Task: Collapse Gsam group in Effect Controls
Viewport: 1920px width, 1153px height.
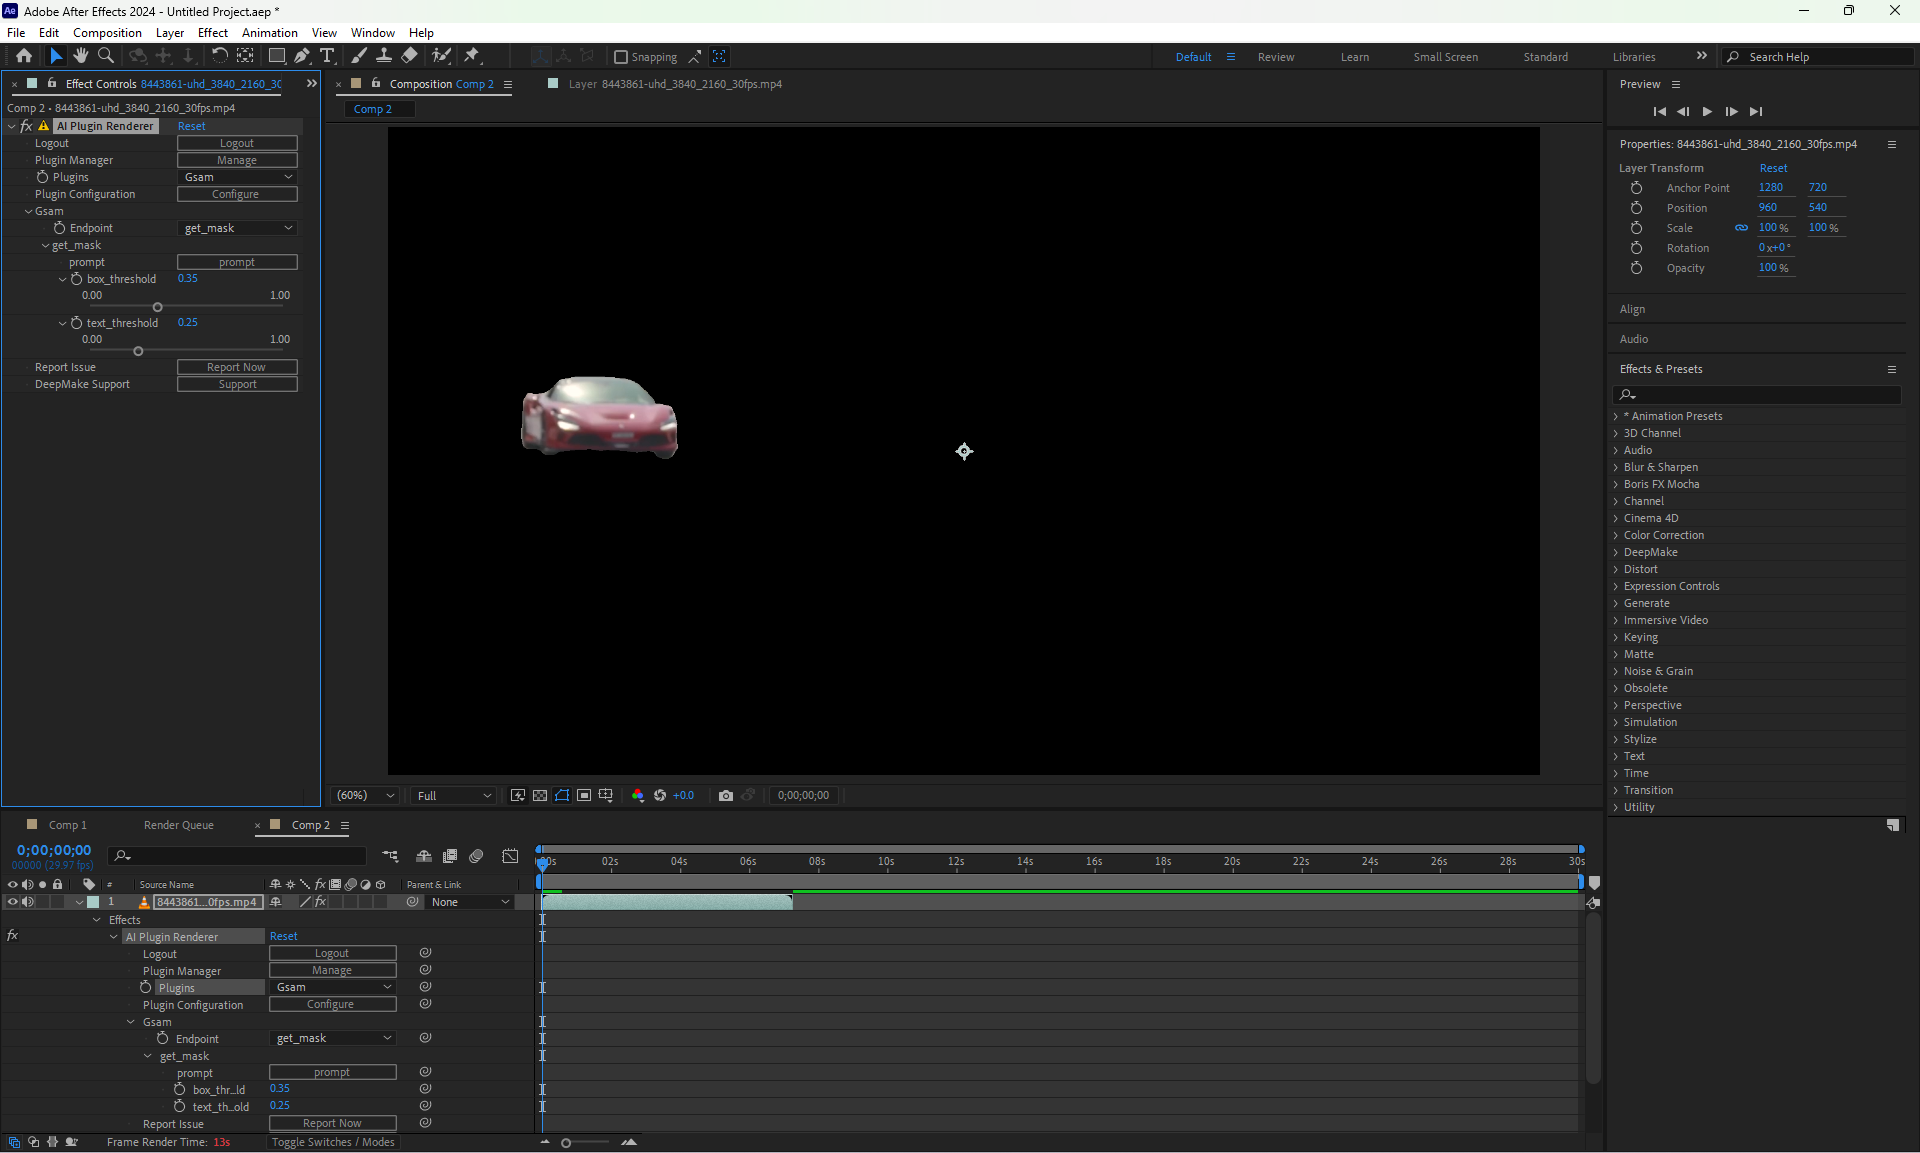Action: click(28, 211)
